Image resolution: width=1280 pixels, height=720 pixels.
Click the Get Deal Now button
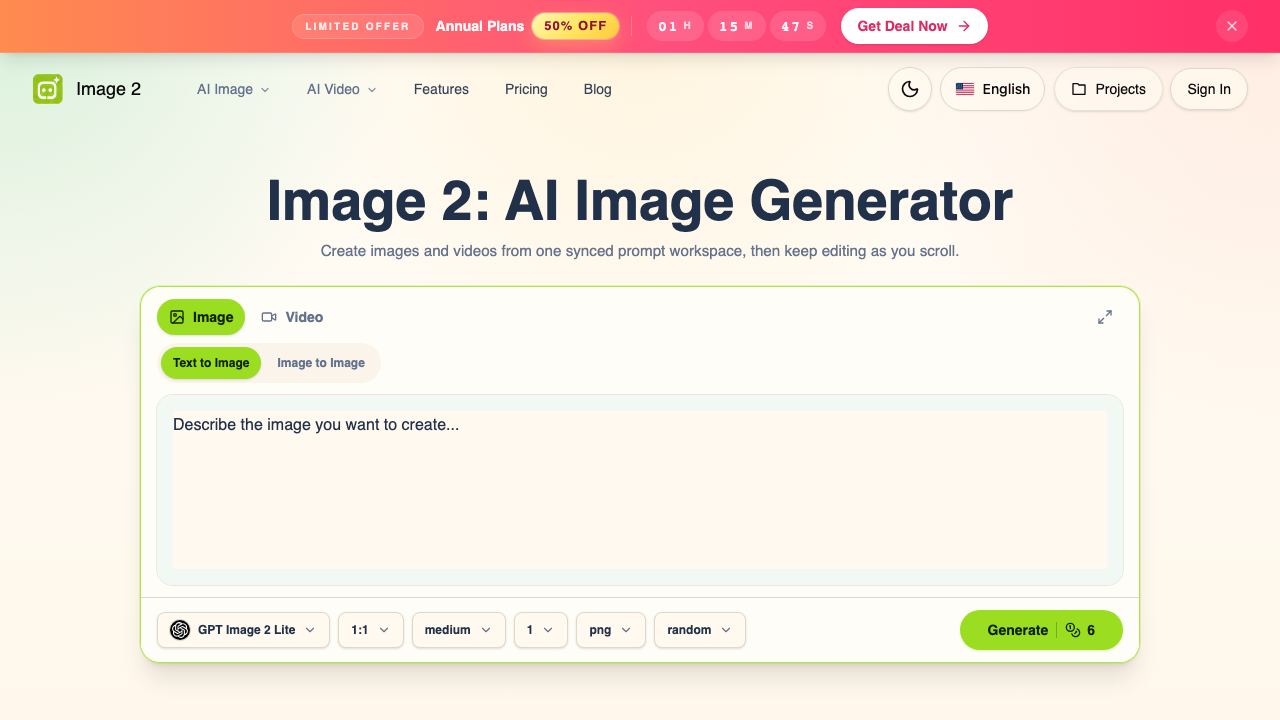(914, 26)
